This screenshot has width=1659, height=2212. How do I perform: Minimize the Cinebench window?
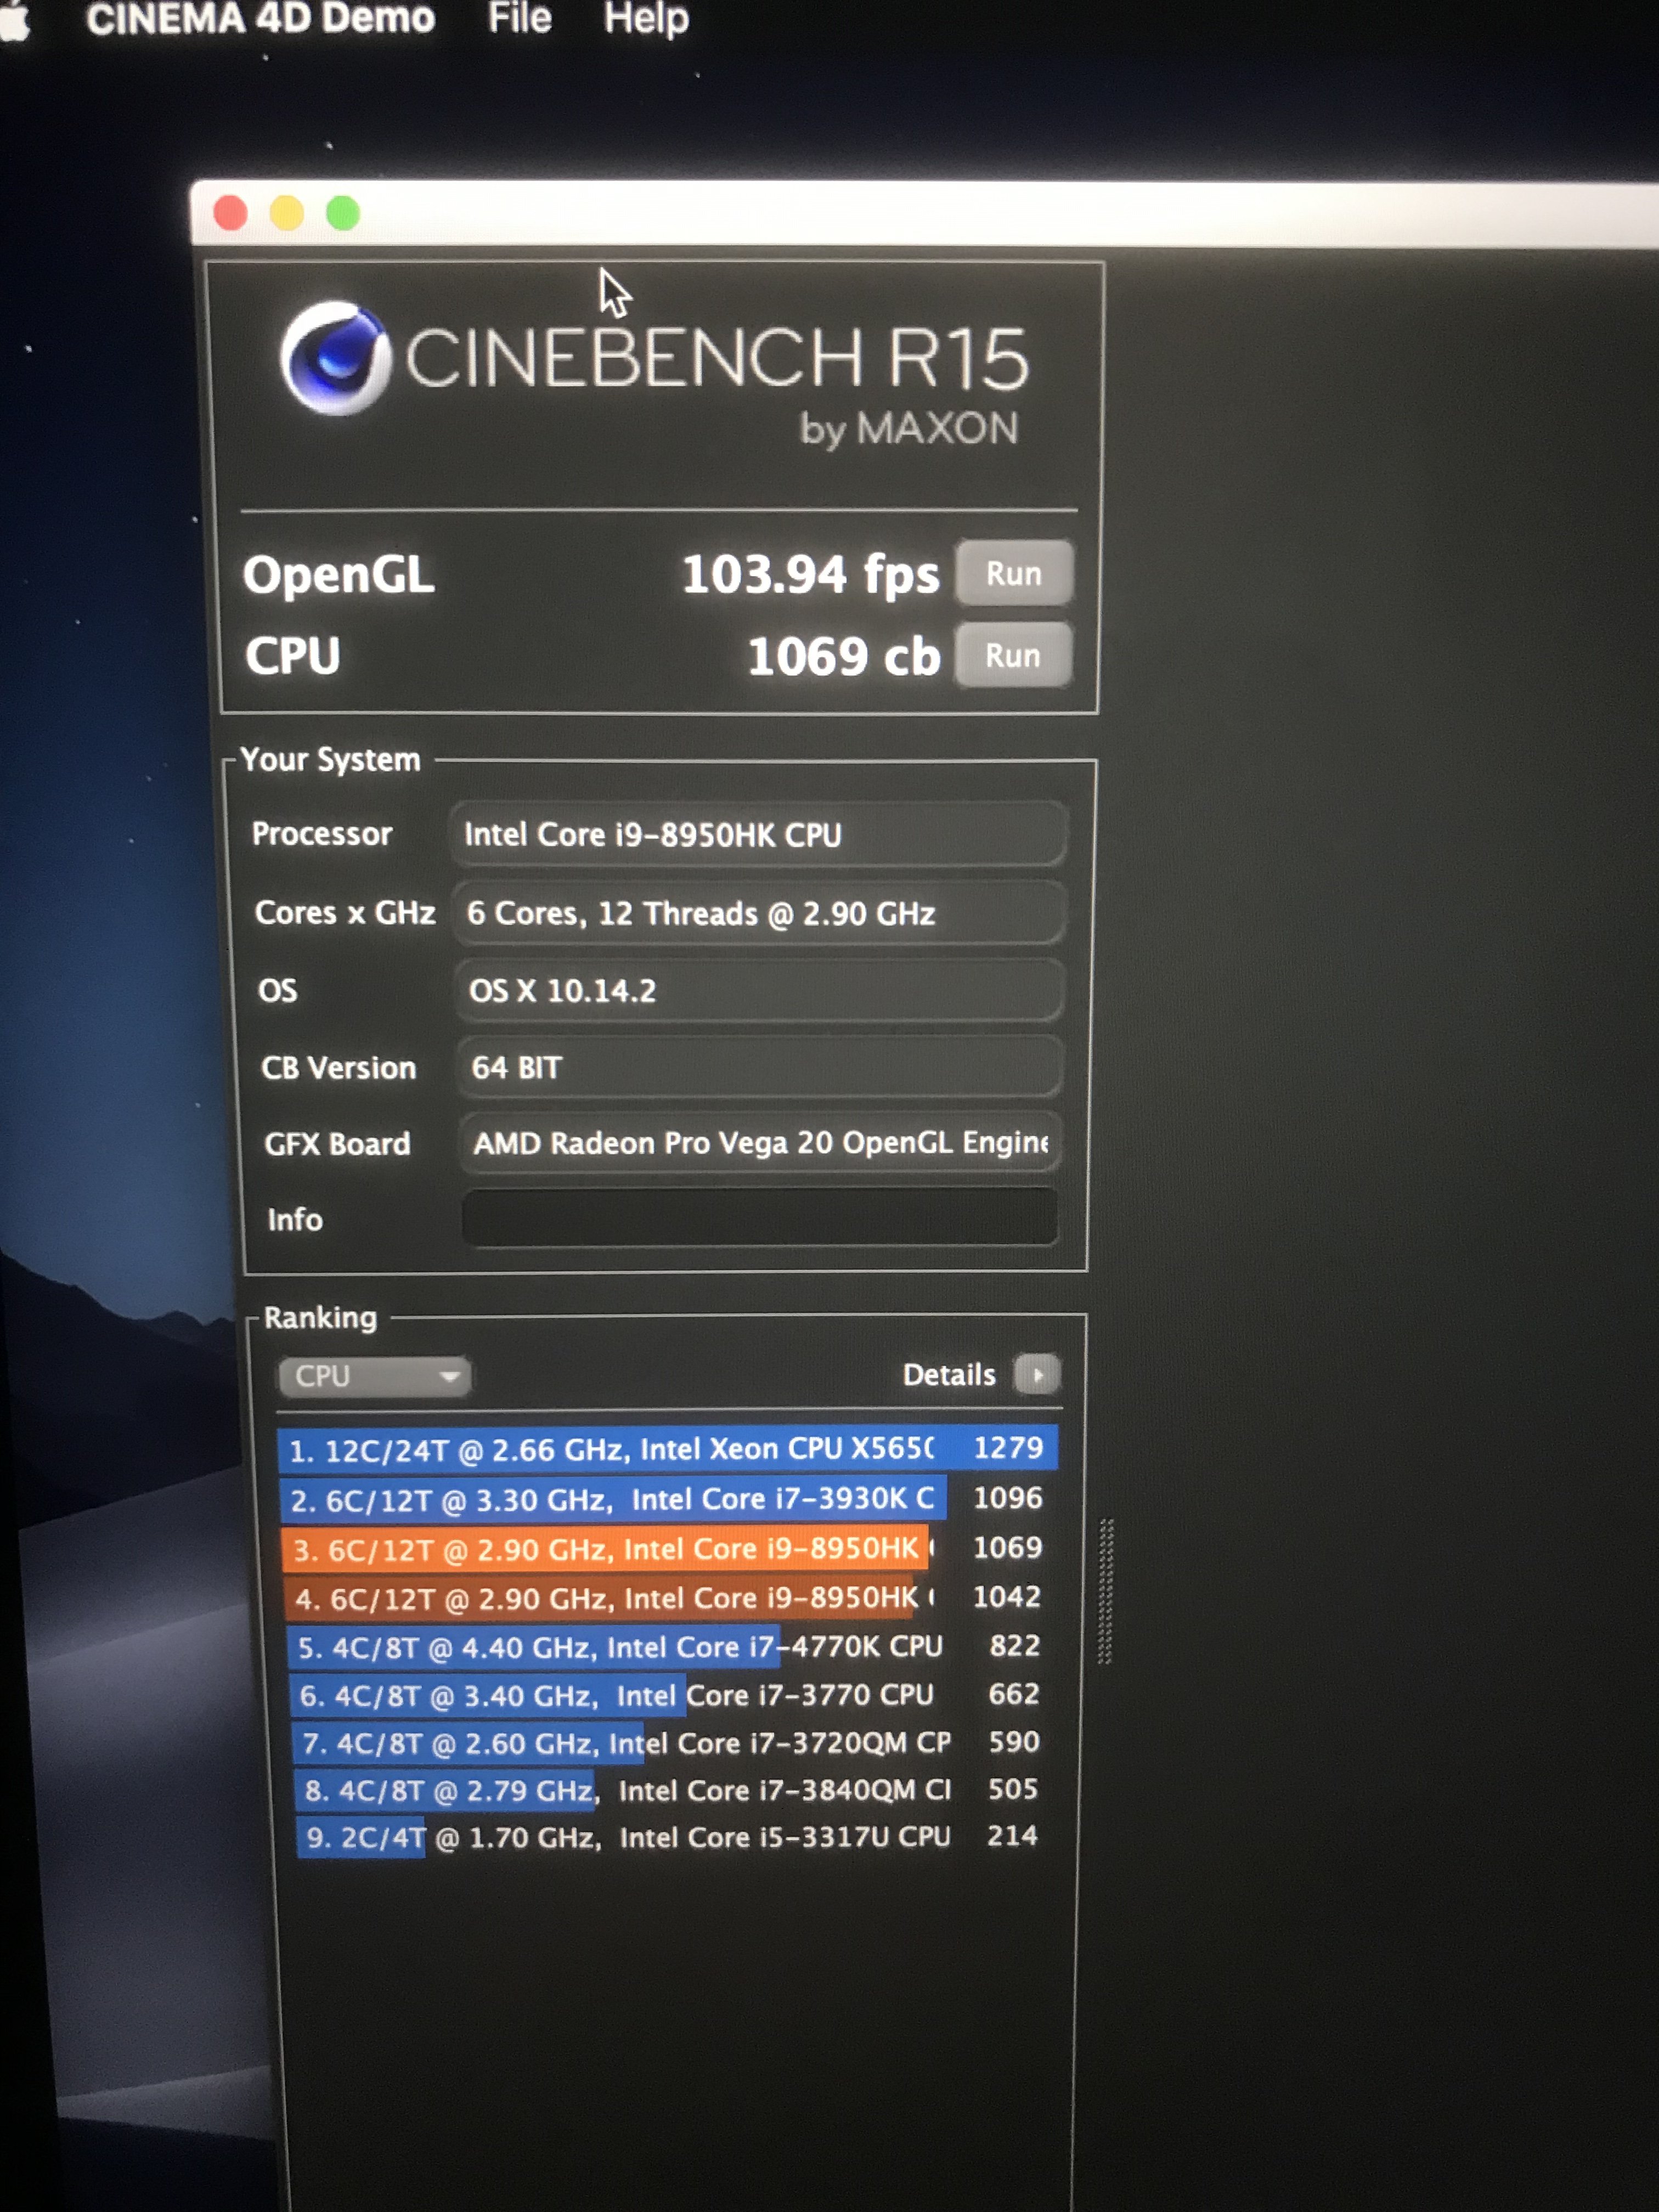tap(287, 212)
